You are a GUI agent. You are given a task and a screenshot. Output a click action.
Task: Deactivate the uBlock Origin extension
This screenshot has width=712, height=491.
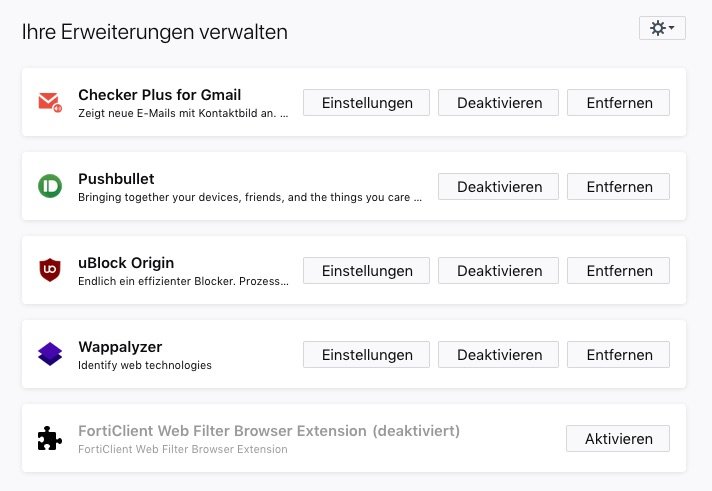[x=500, y=270]
